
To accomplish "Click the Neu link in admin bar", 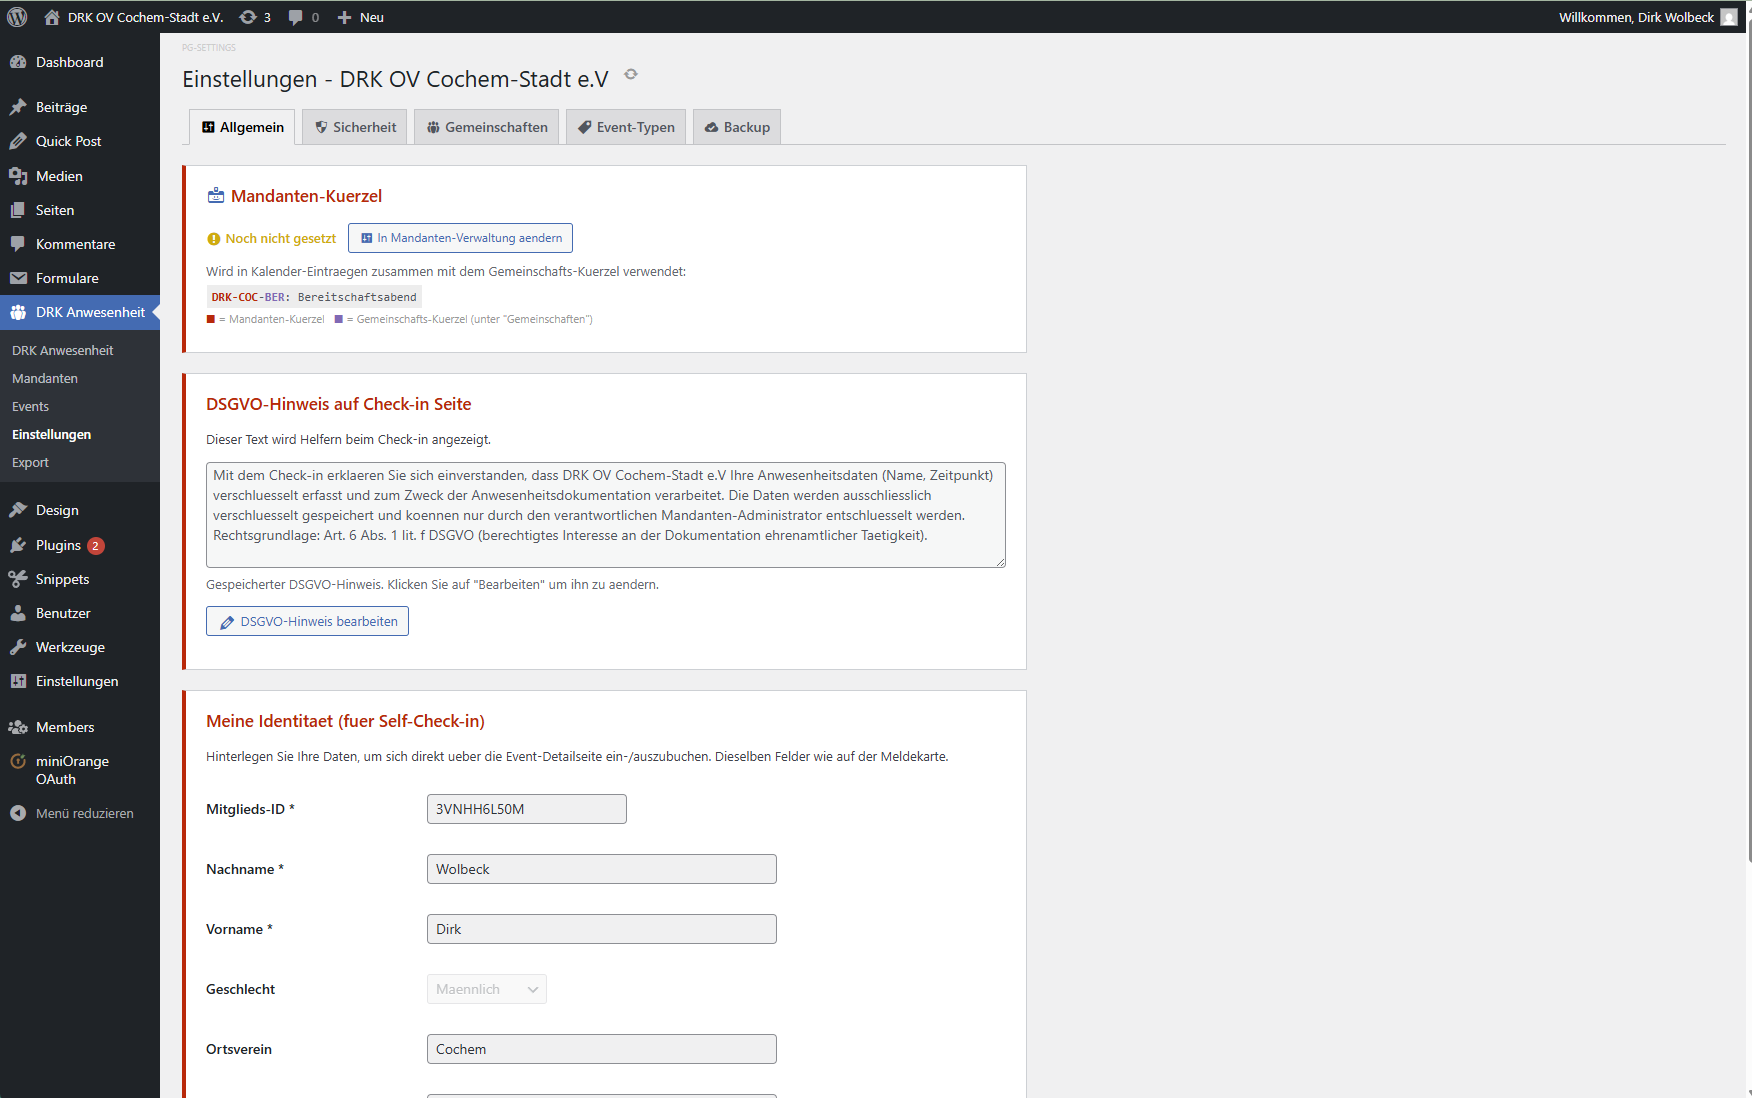I will tap(372, 17).
